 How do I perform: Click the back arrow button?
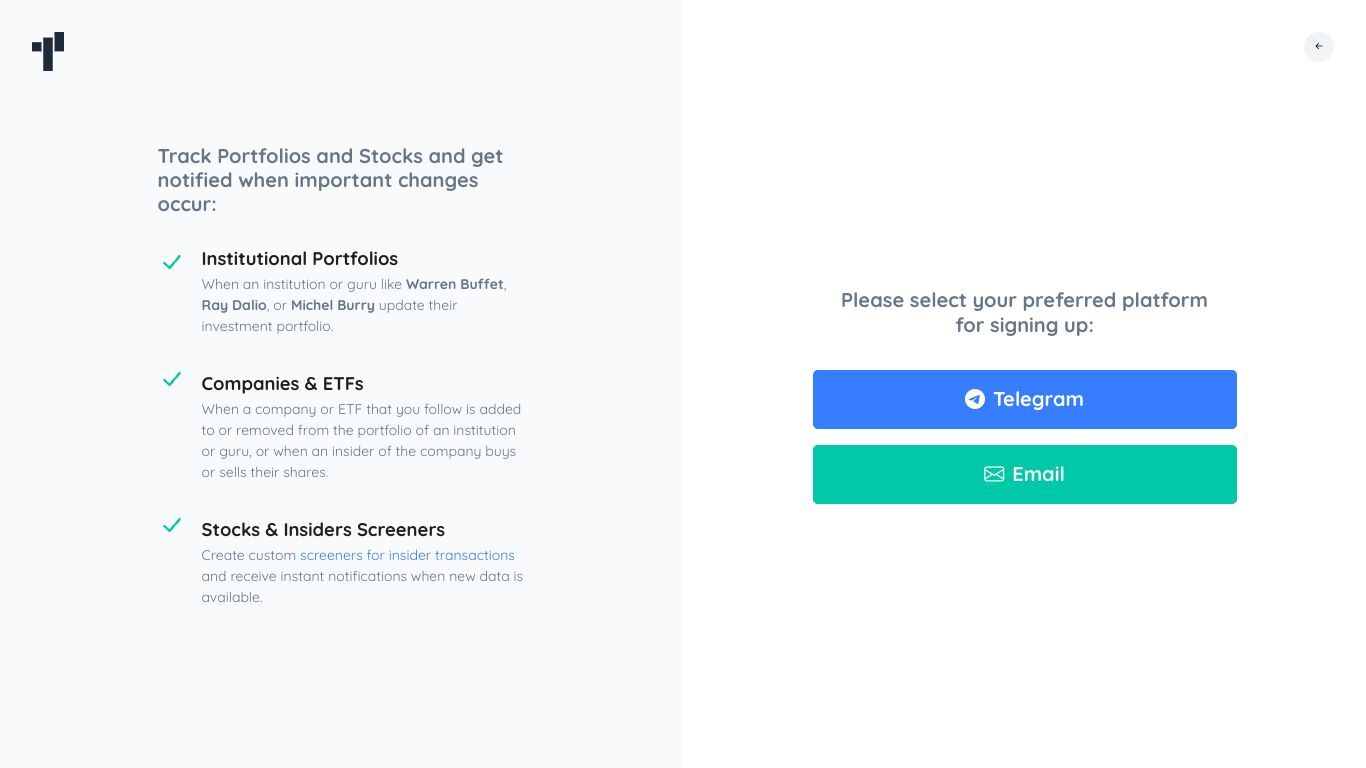pos(1318,46)
